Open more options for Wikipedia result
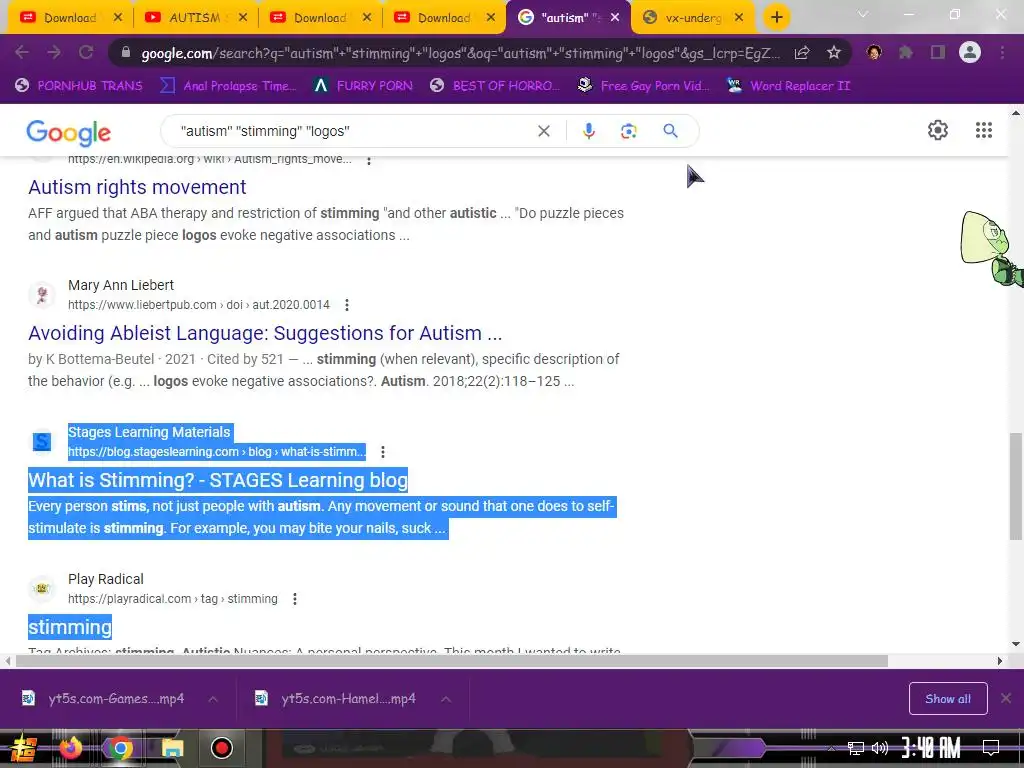The height and width of the screenshot is (768, 1024). [369, 160]
